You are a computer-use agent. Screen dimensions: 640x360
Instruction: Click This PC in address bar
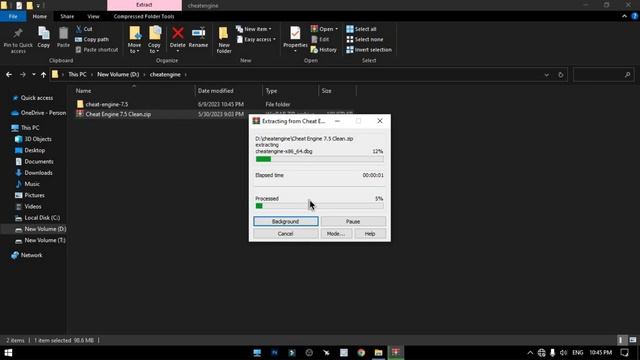(x=77, y=75)
